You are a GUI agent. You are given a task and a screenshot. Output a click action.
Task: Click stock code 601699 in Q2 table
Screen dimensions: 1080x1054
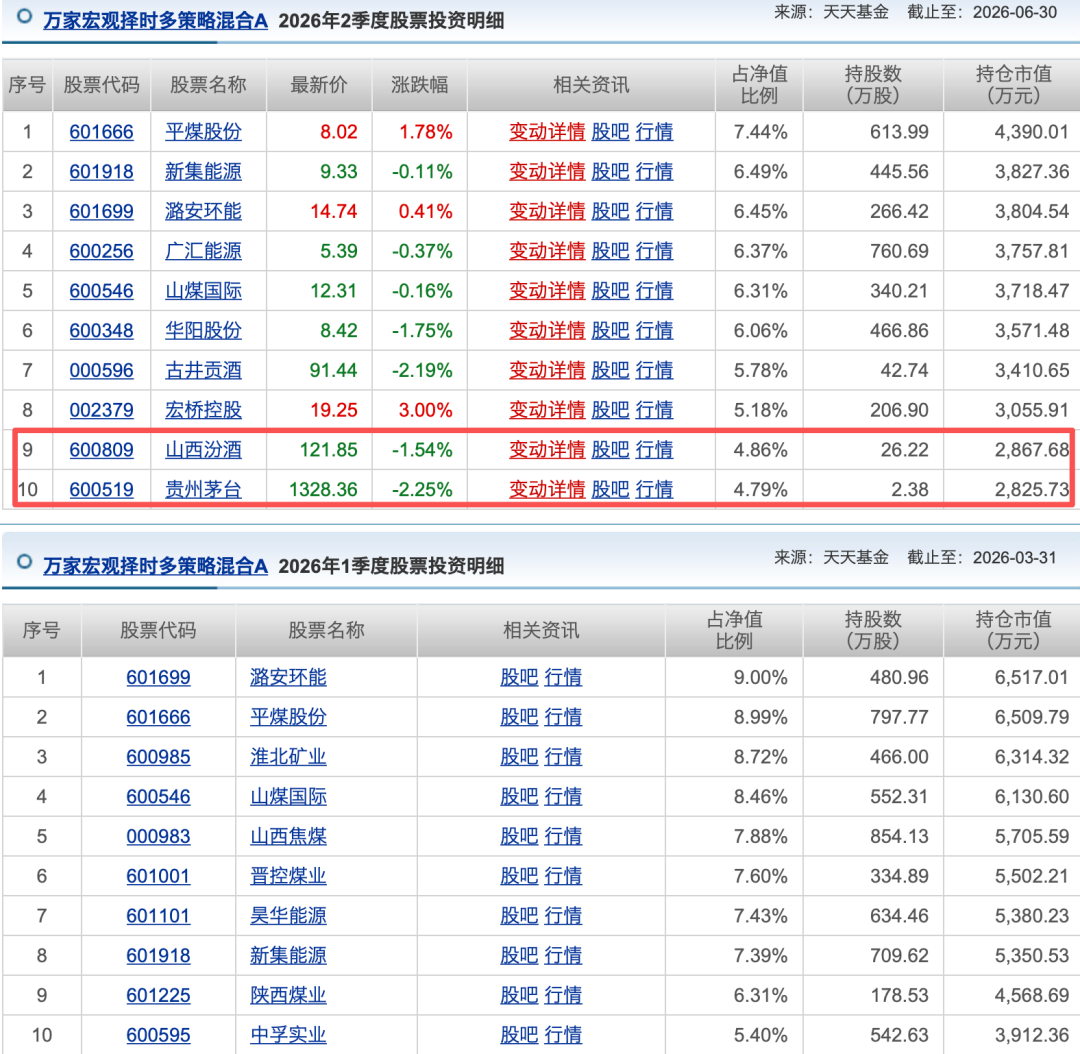[x=101, y=211]
